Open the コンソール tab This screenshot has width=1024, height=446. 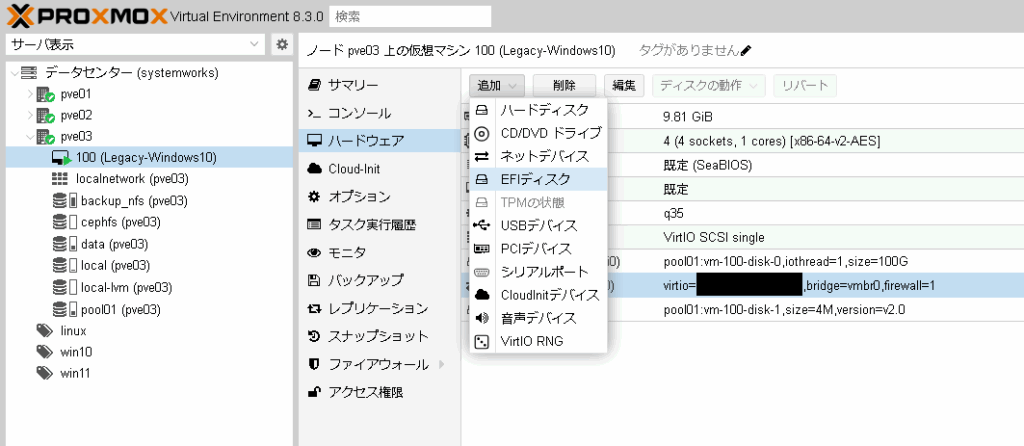379,113
